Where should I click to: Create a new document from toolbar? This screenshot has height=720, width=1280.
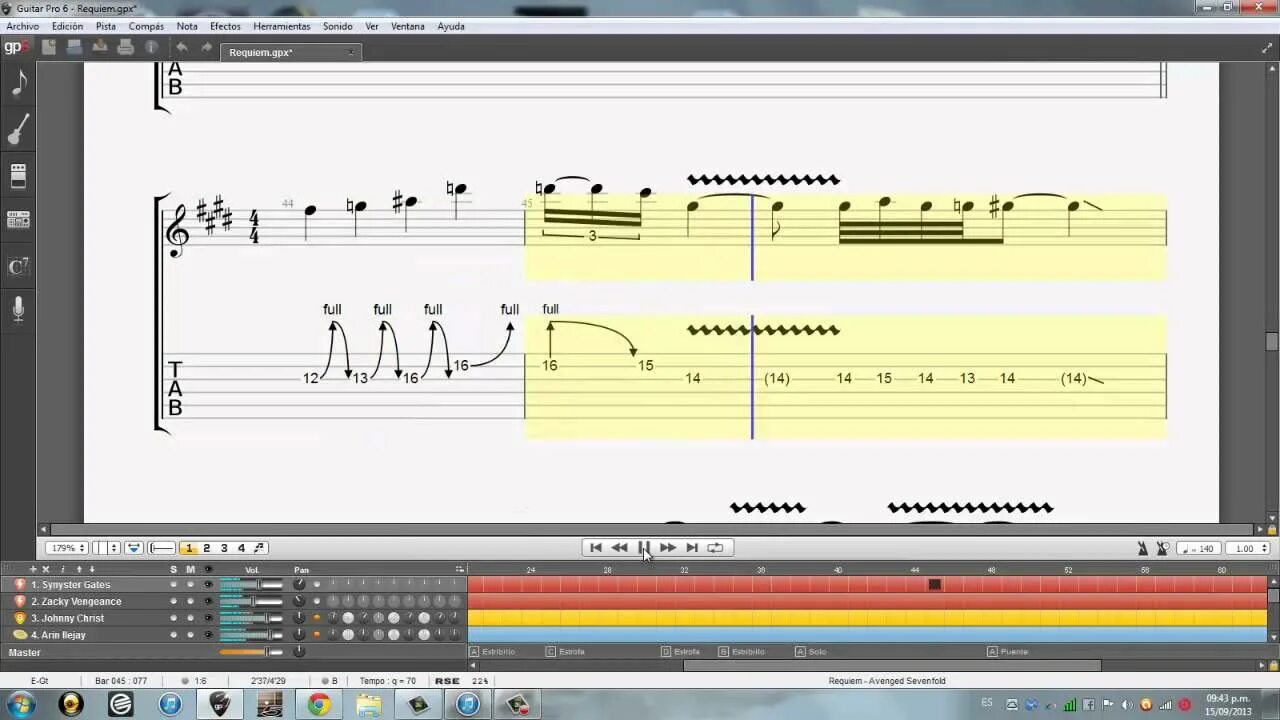[48, 47]
